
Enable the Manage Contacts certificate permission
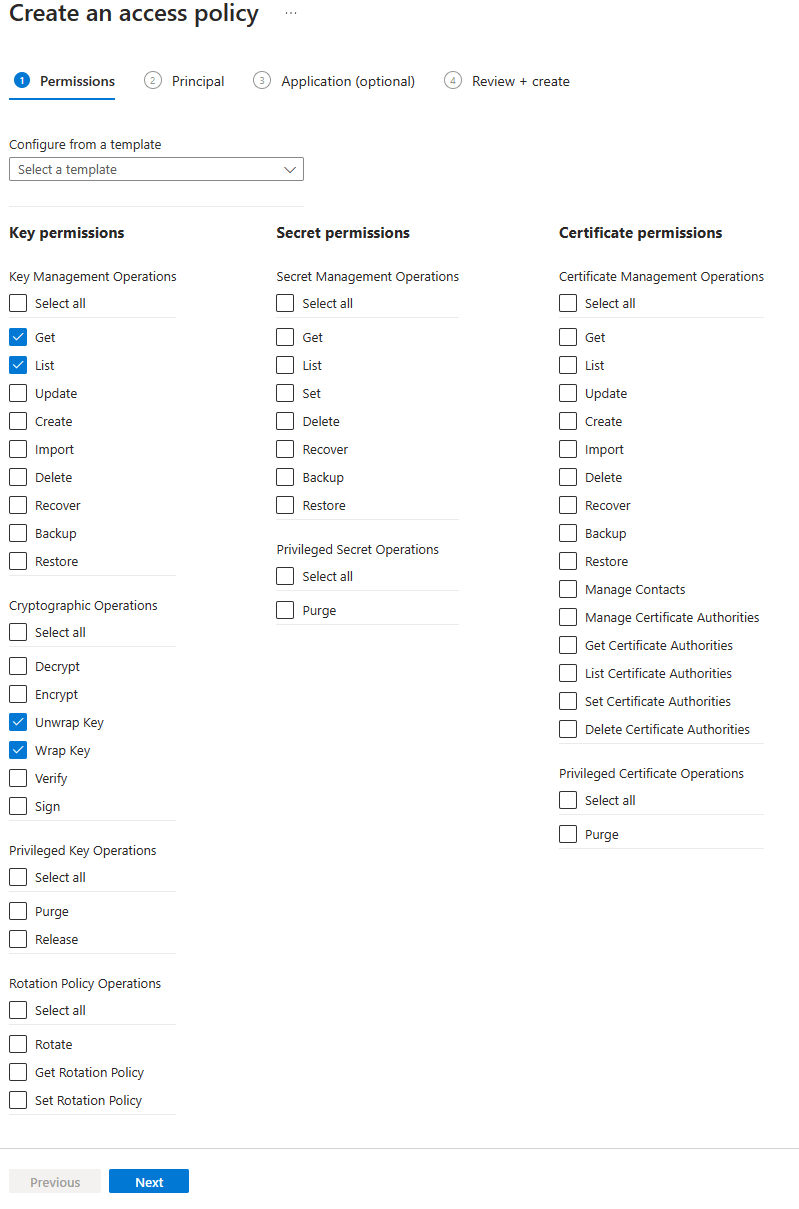click(568, 589)
